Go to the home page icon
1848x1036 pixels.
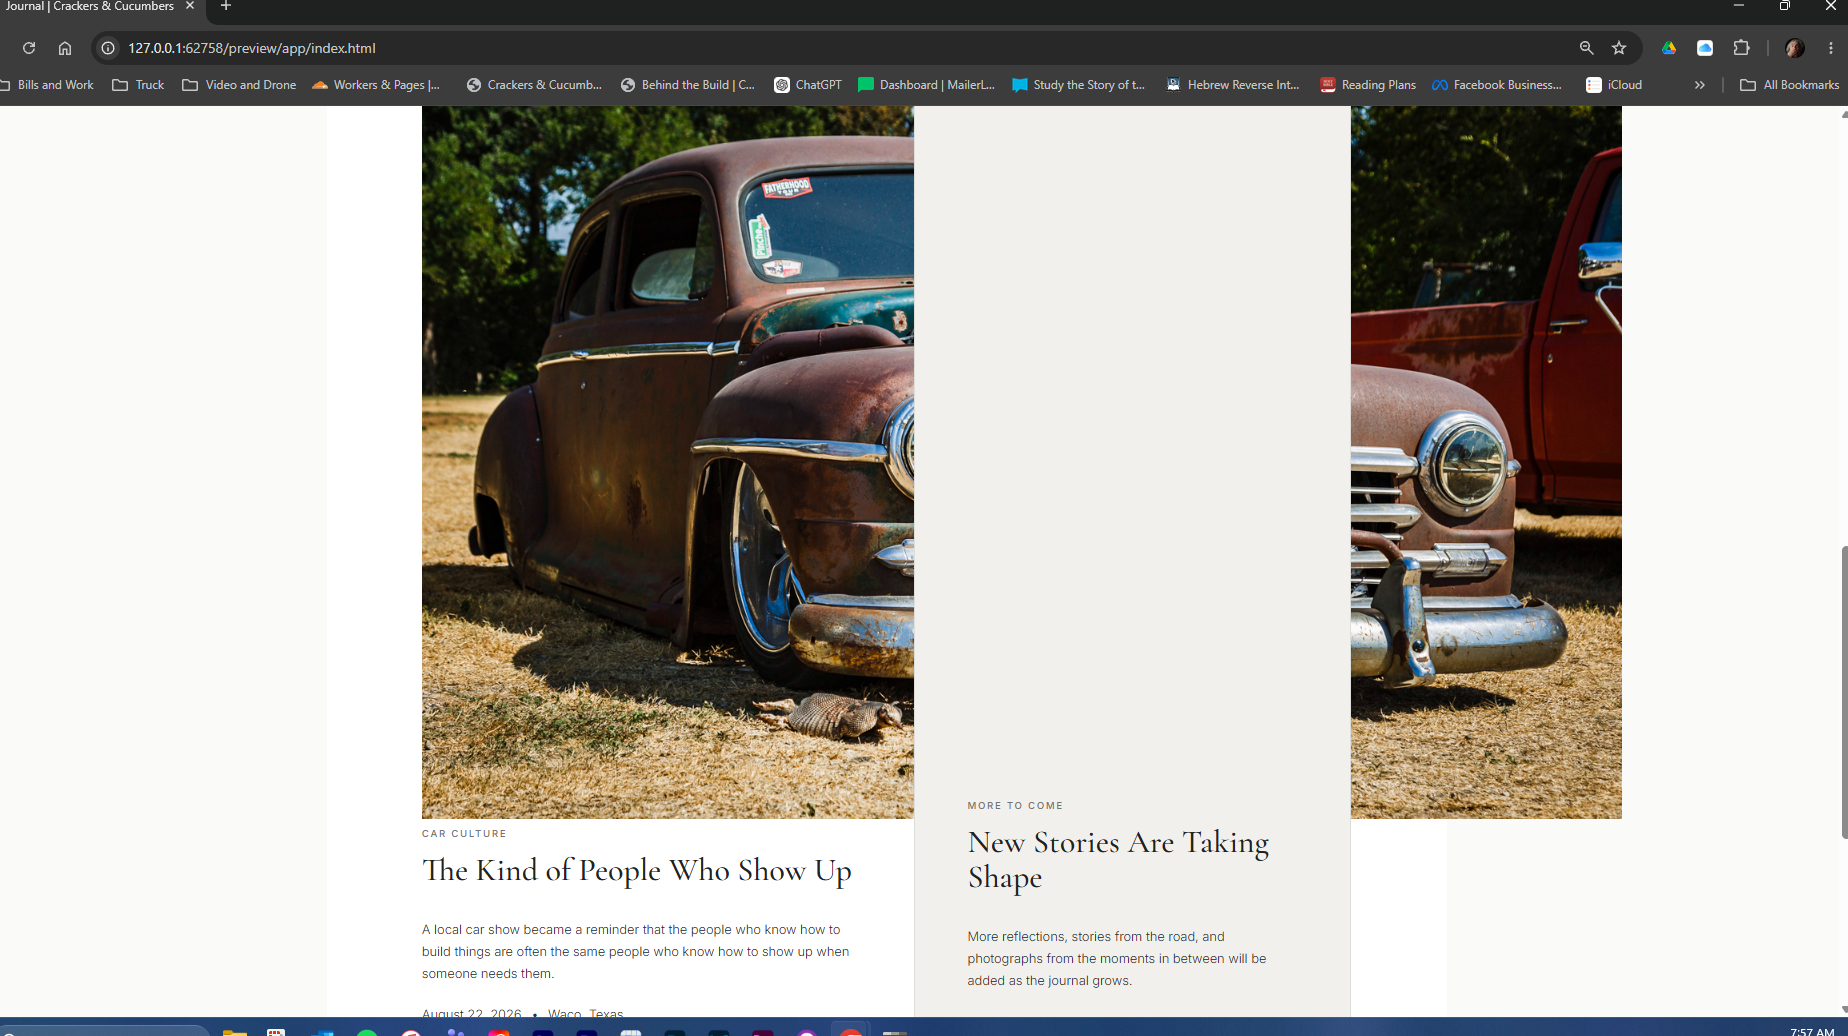coord(65,48)
